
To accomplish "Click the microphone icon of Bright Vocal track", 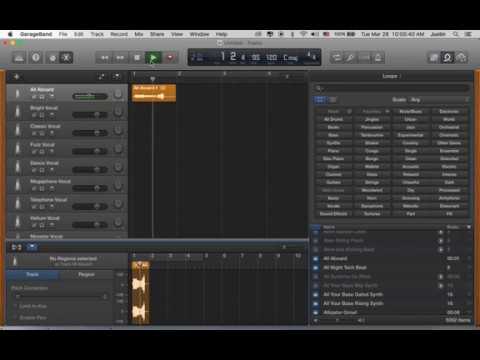I will point(18,112).
